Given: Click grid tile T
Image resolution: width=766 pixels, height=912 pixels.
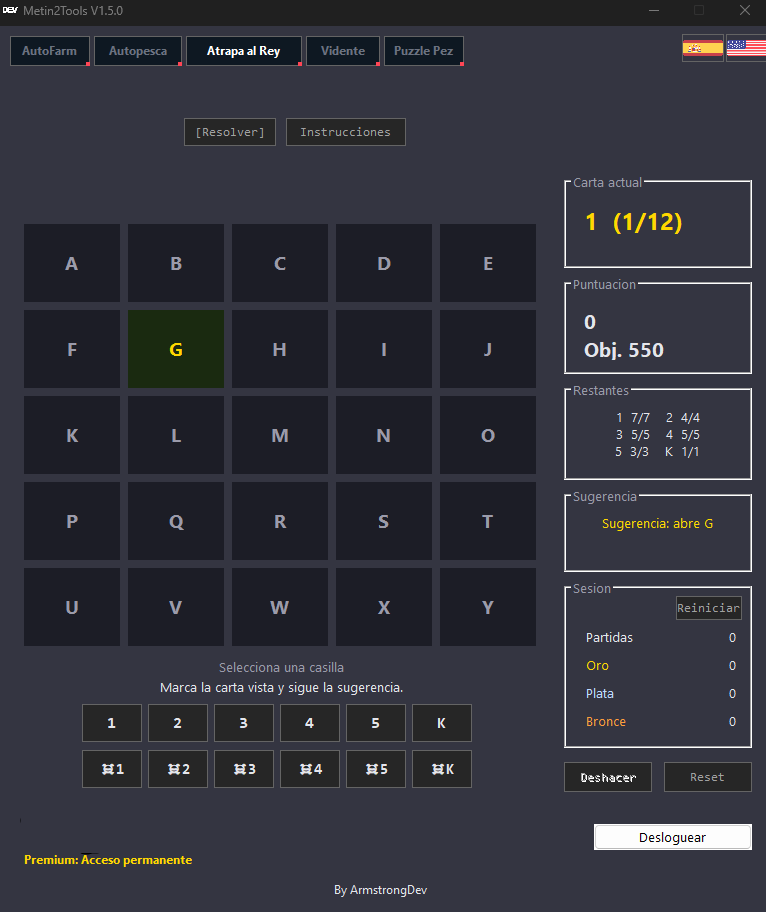Looking at the screenshot, I should click(x=488, y=521).
